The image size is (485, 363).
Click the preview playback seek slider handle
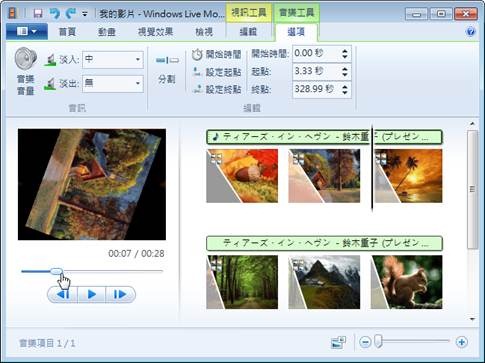57,271
